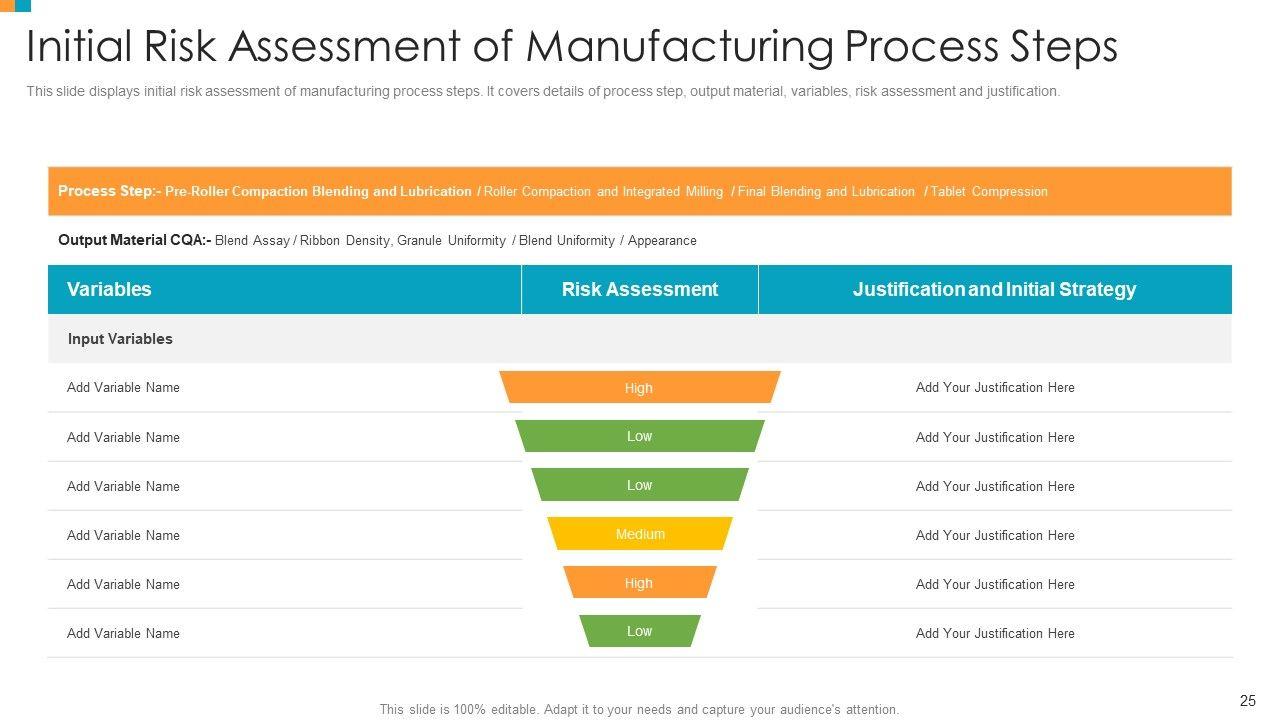Select the Output Material CQA line
This screenshot has height=720, width=1280.
[x=377, y=240]
